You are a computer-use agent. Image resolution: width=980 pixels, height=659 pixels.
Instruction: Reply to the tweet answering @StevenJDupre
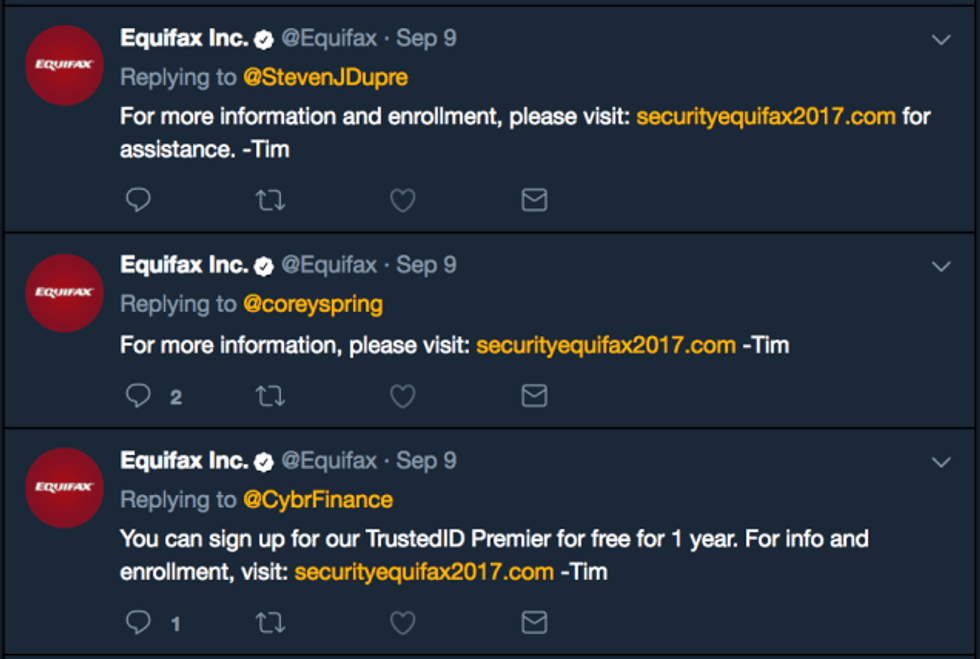(x=138, y=200)
